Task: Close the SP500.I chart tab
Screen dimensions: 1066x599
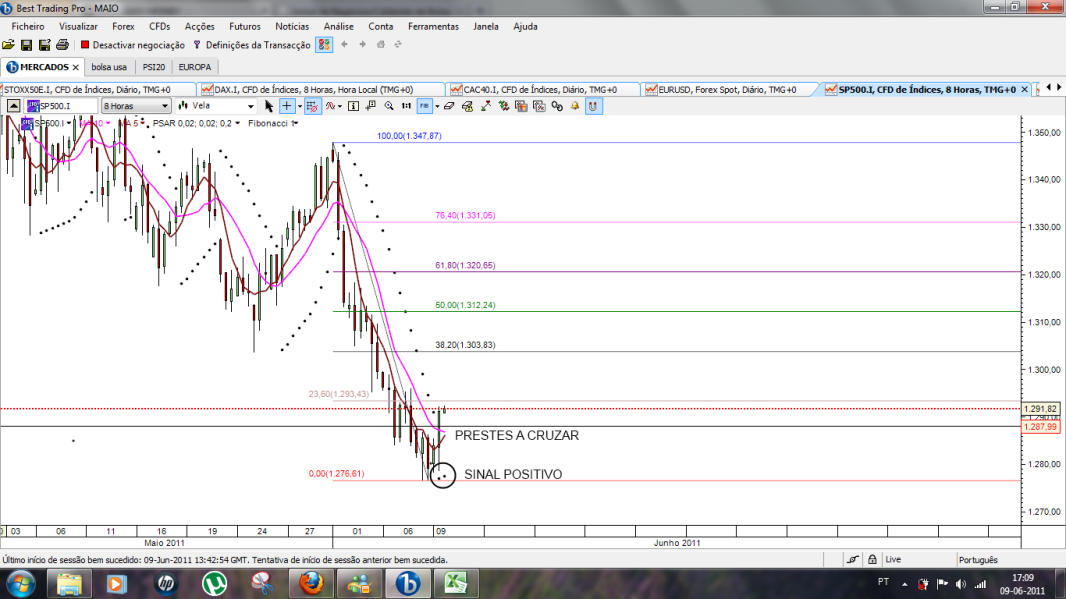Action: (1025, 90)
